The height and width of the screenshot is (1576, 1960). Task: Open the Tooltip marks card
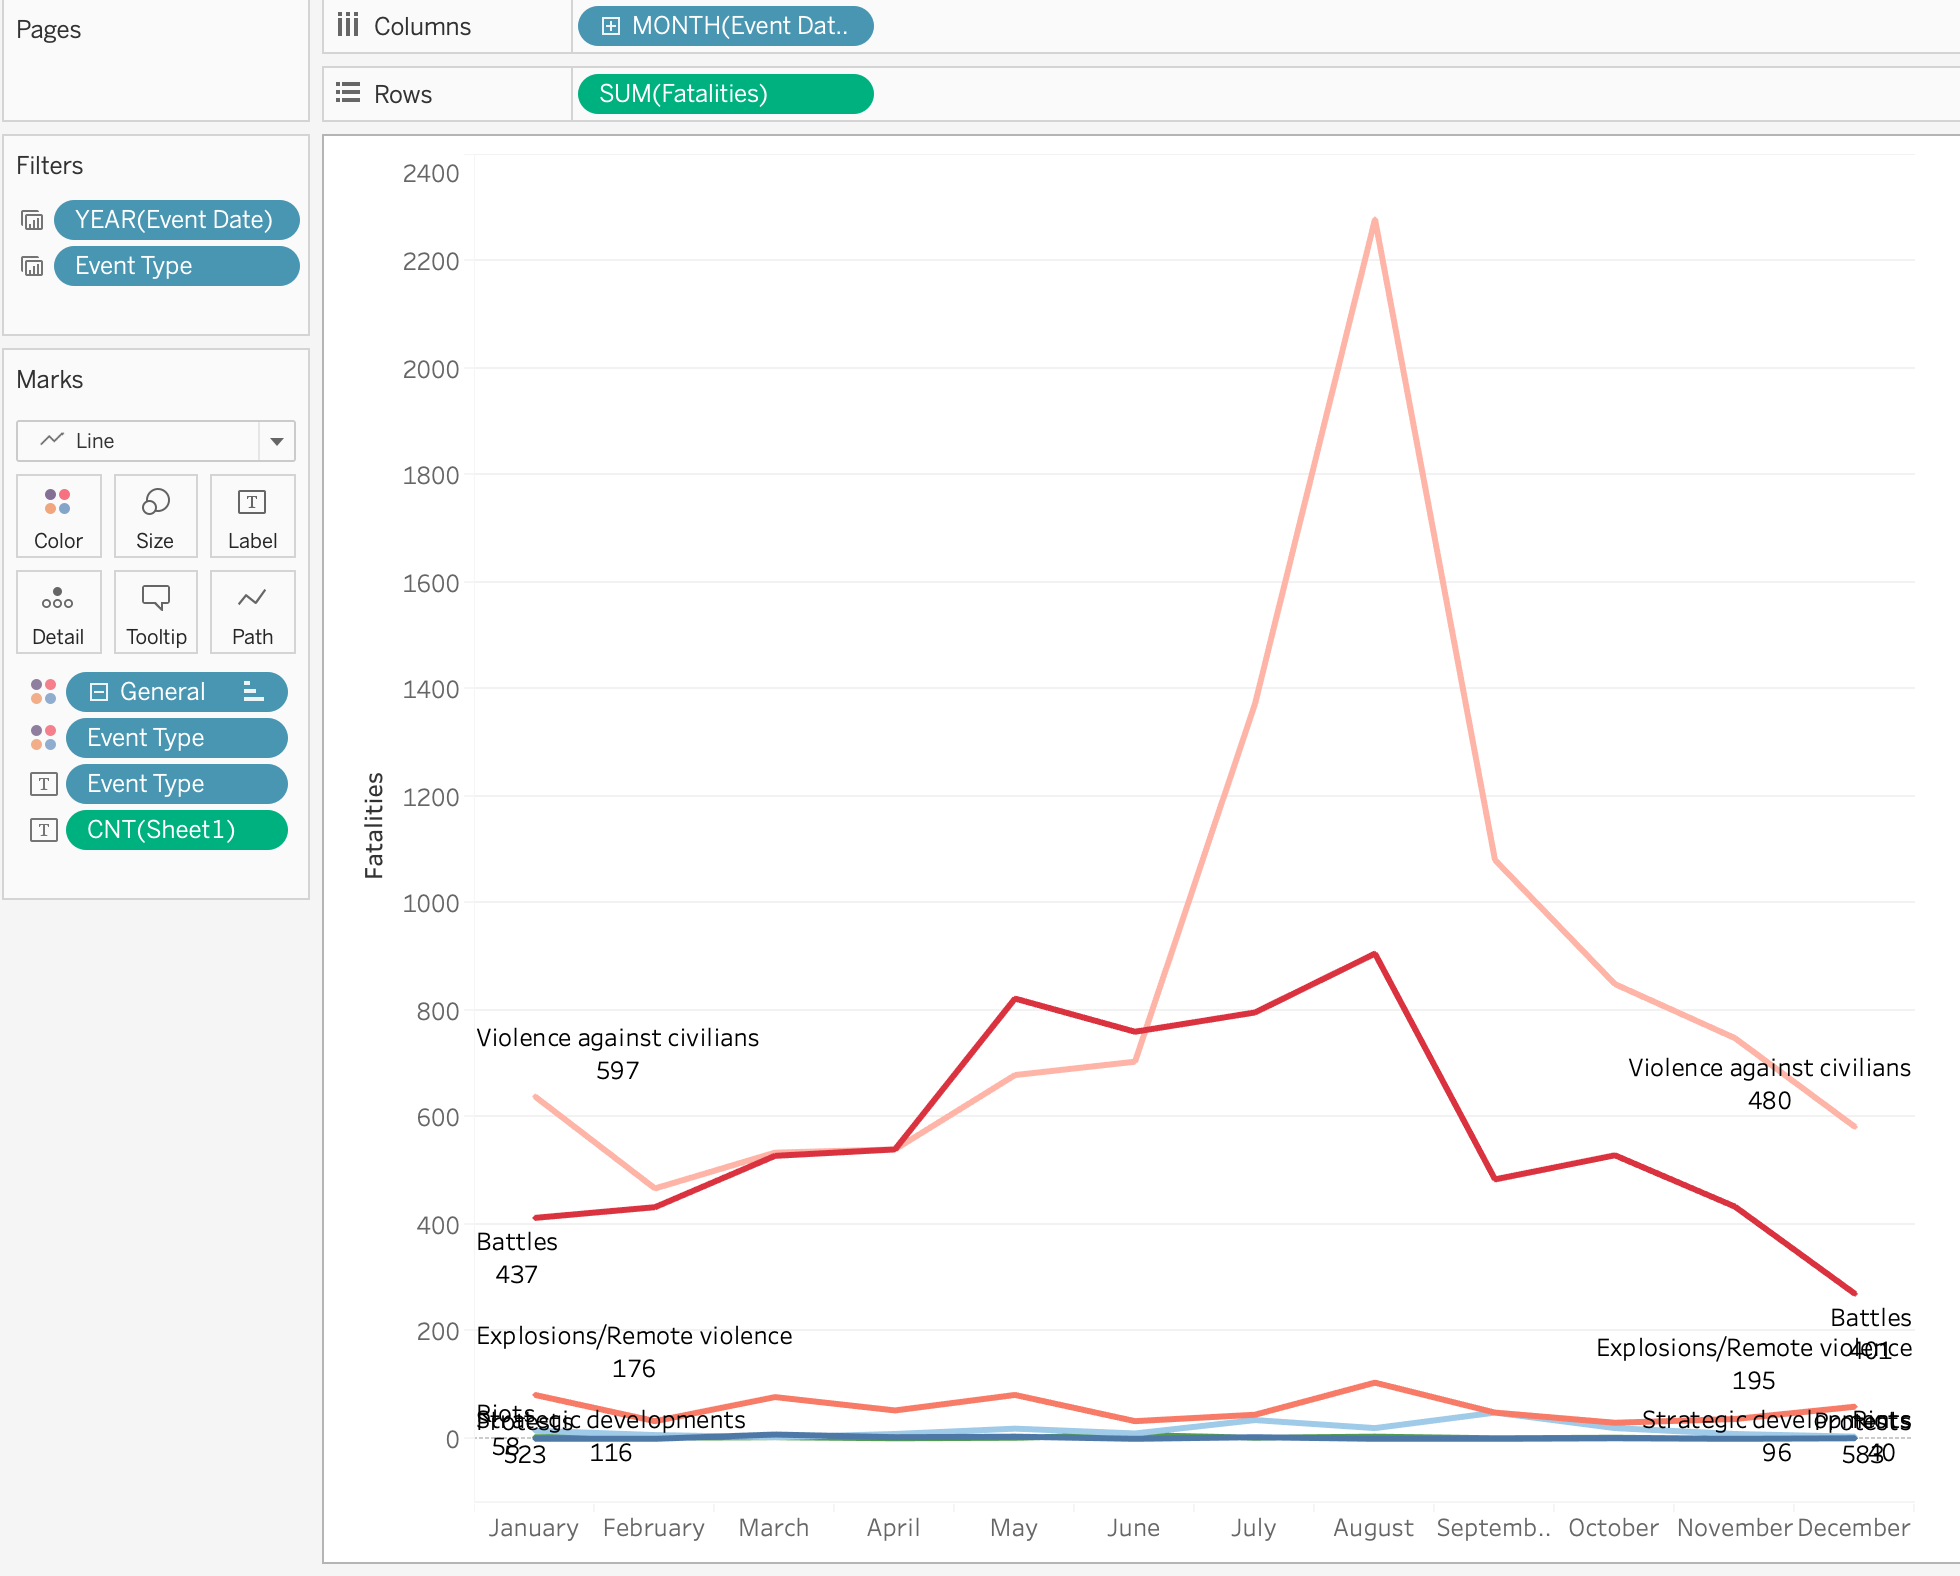[155, 612]
